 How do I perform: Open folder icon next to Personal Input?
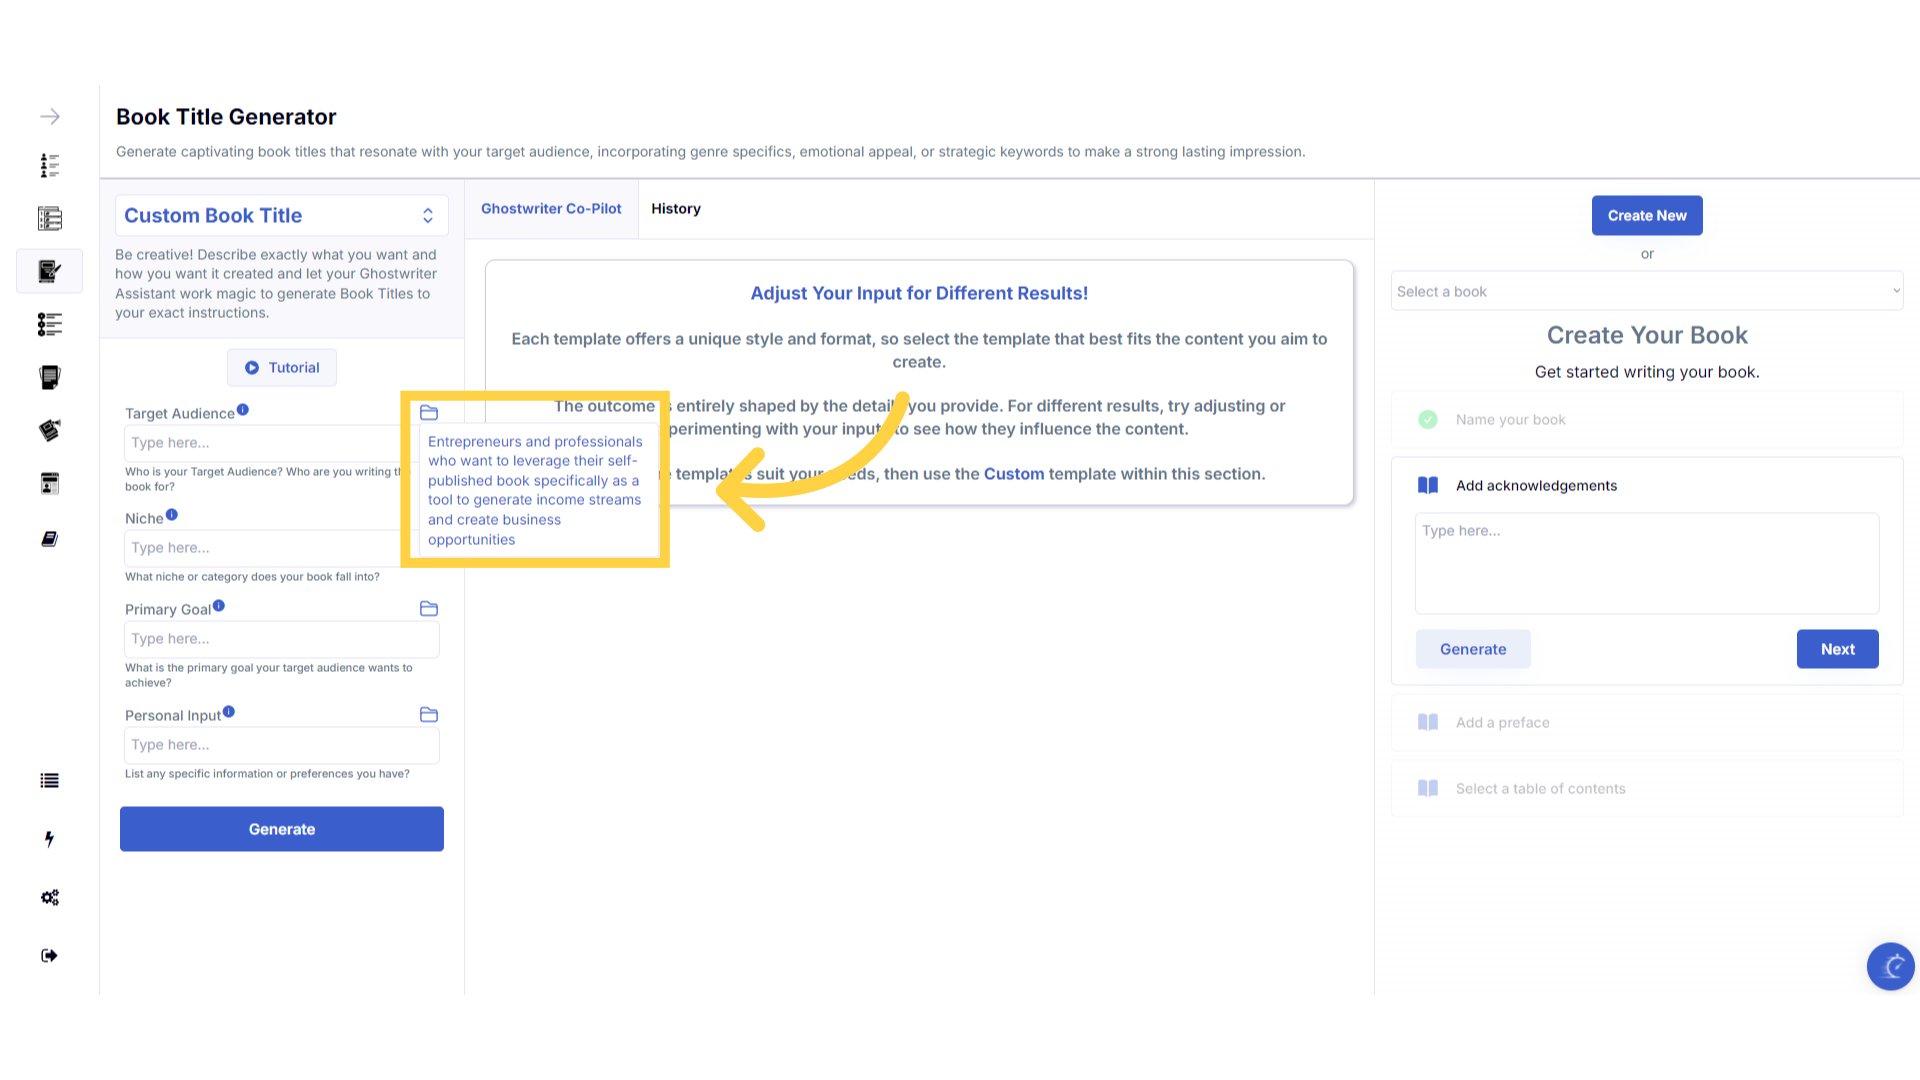click(429, 715)
